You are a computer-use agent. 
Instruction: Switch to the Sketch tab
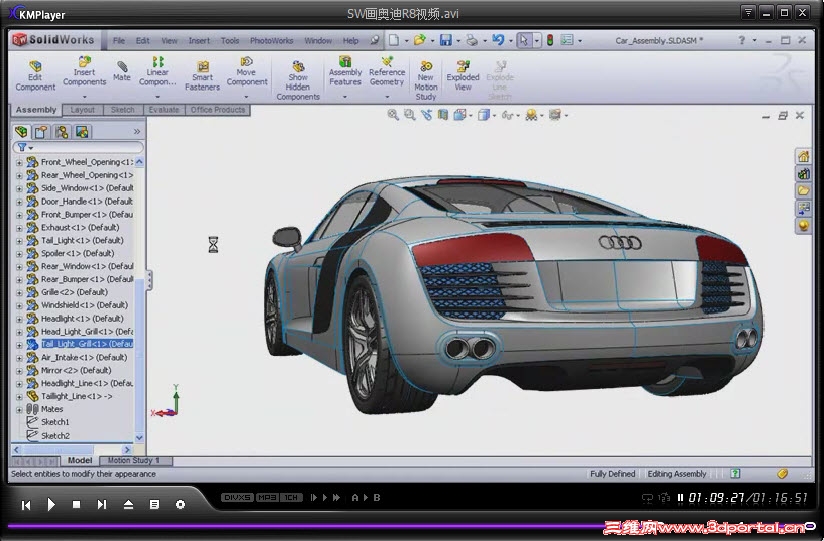(122, 110)
